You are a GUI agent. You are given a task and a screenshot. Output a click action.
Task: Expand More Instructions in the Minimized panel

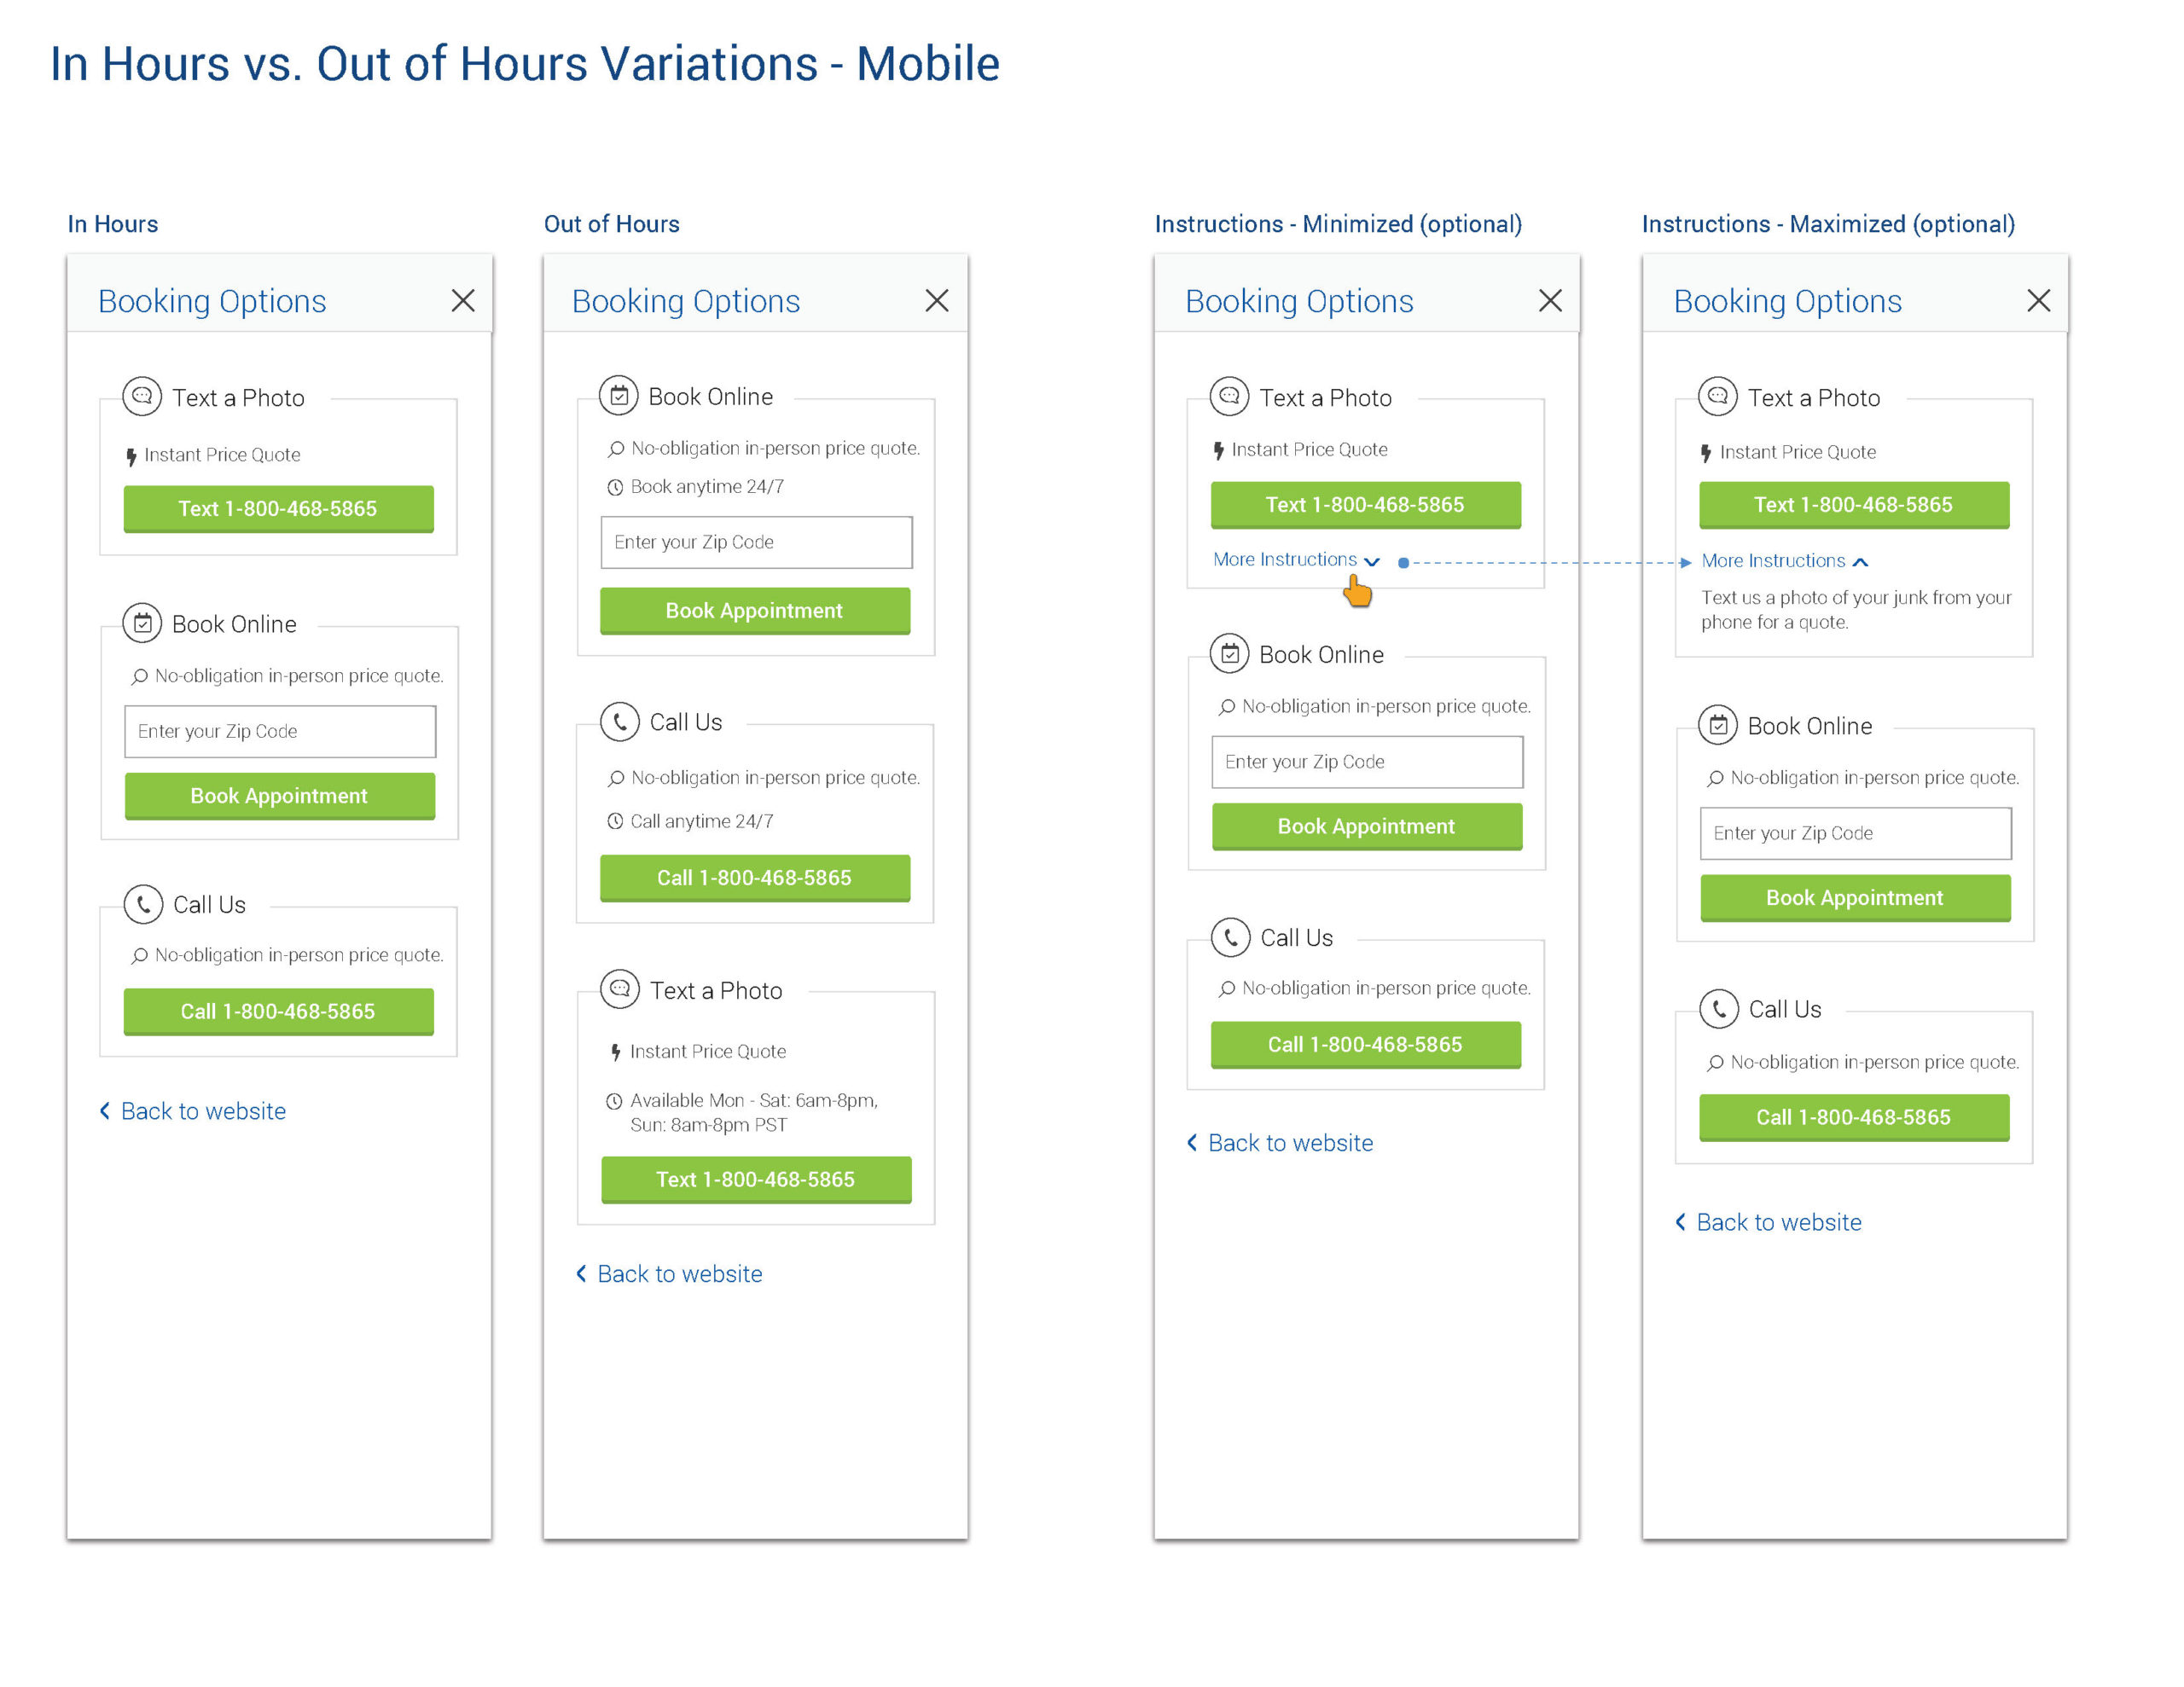point(1296,560)
